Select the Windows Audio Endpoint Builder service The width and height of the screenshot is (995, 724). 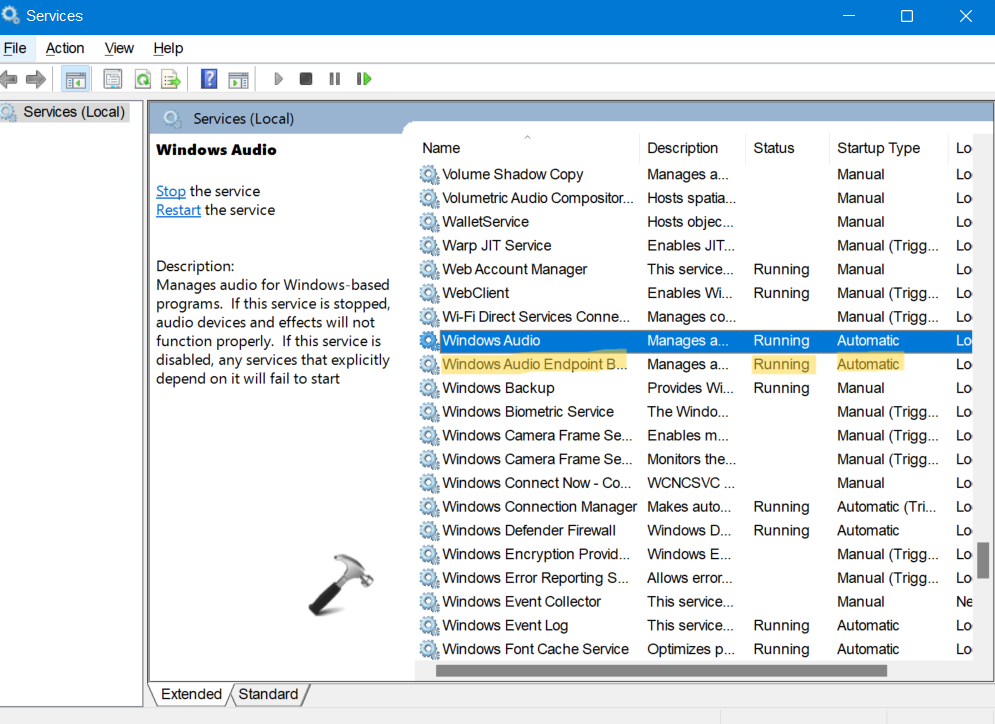pos(534,365)
